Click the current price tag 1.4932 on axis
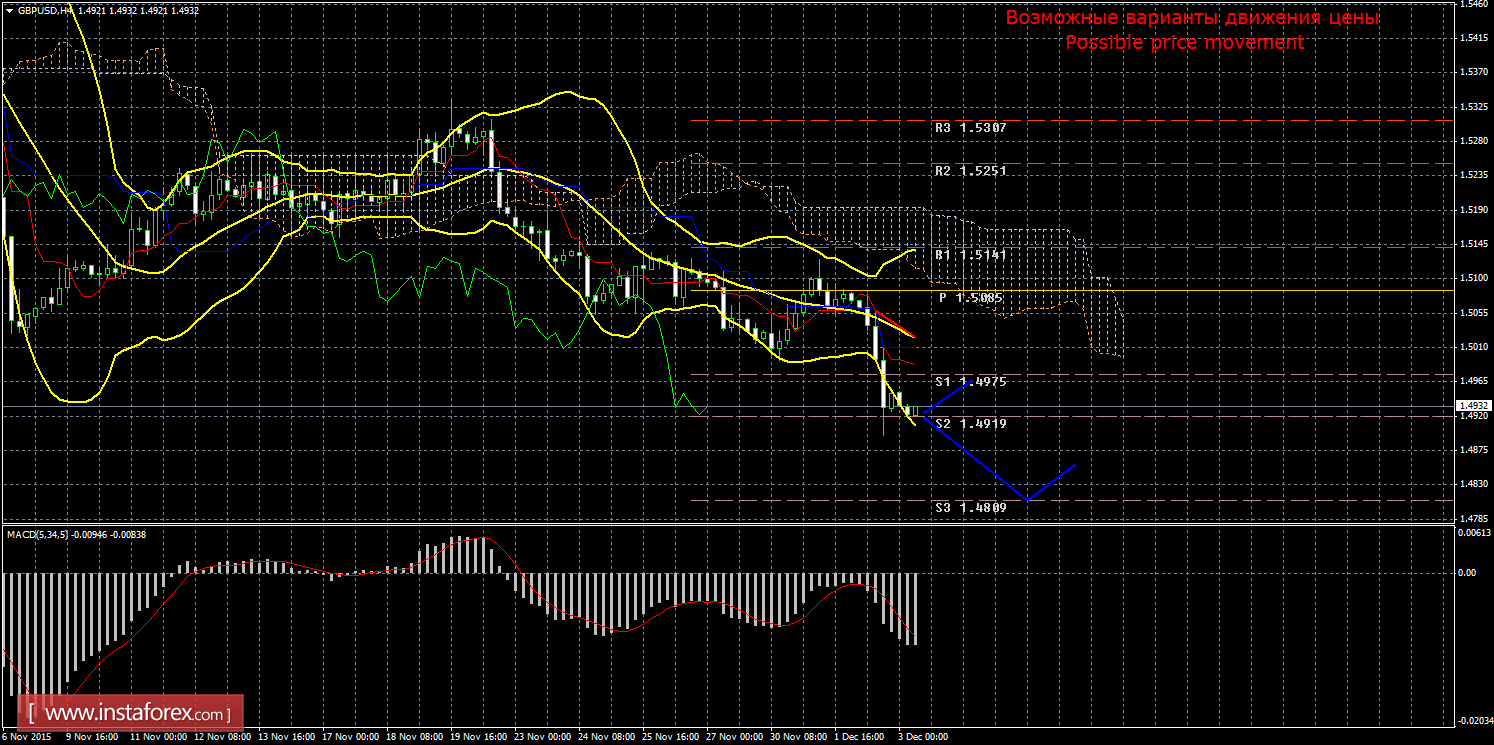This screenshot has height=745, width=1494. tap(1470, 406)
